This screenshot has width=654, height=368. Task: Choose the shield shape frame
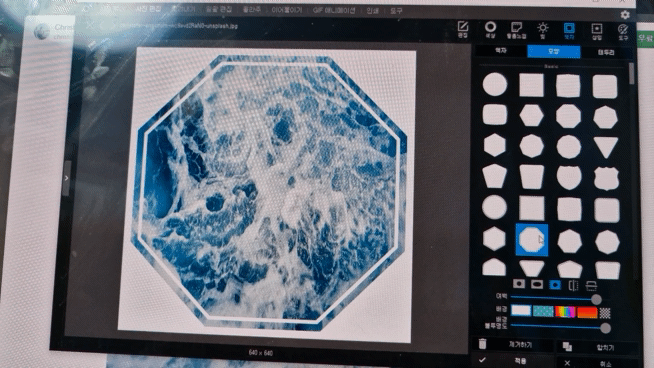(569, 177)
